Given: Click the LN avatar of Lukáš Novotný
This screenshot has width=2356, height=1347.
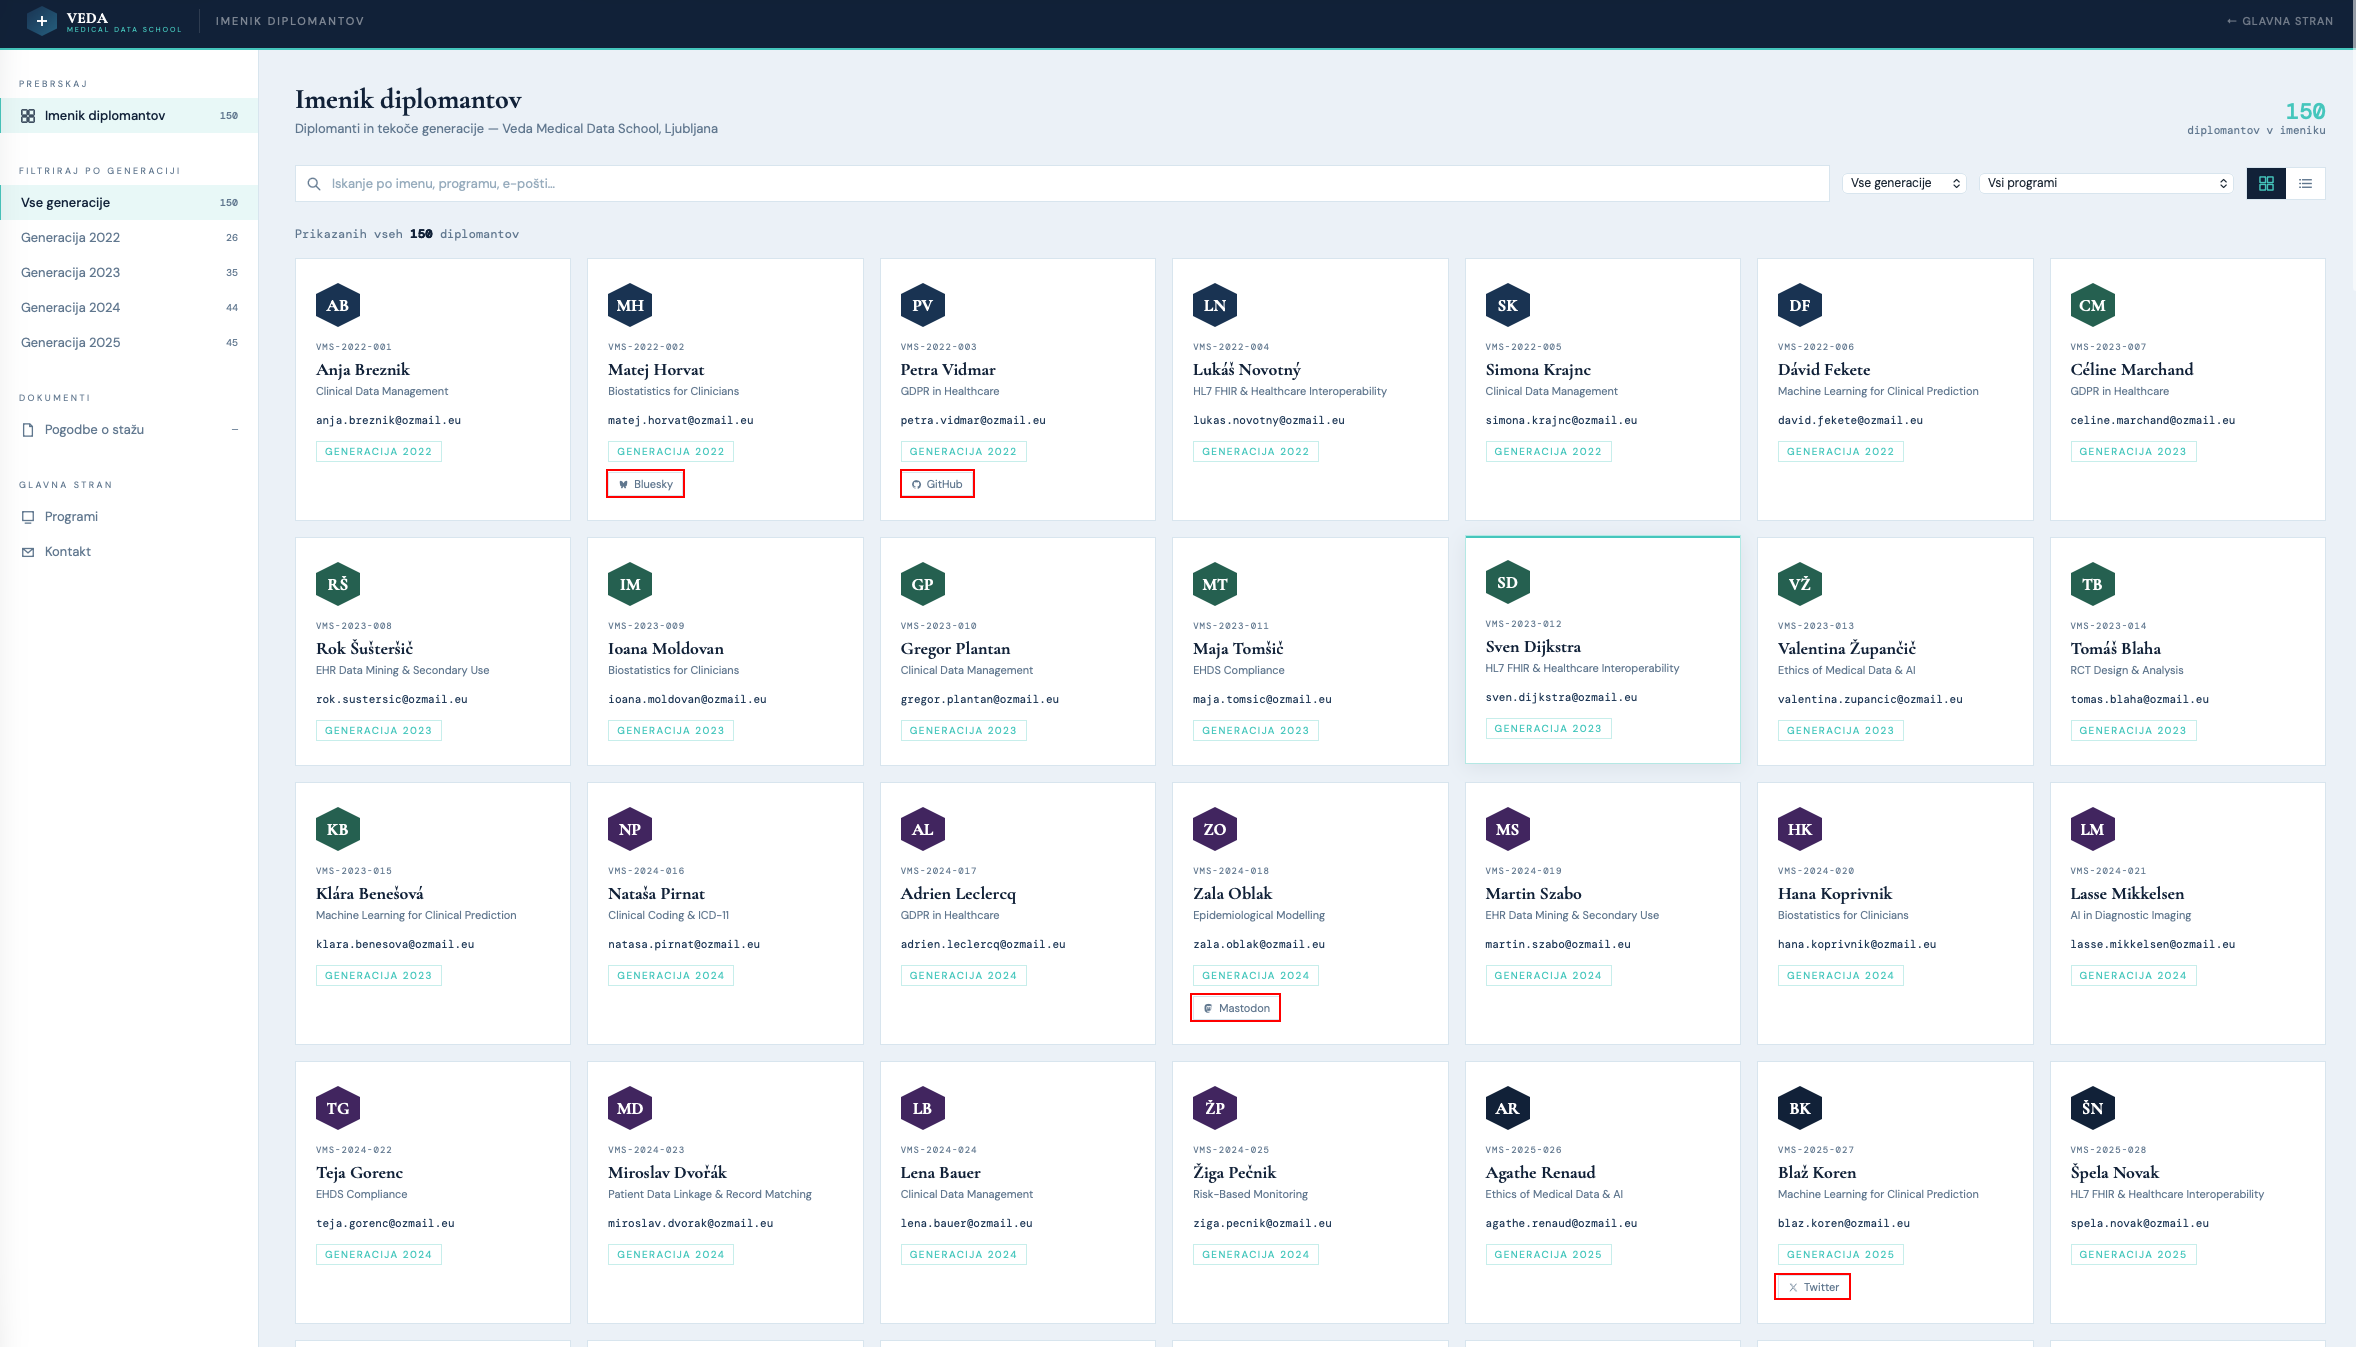Looking at the screenshot, I should [x=1215, y=306].
